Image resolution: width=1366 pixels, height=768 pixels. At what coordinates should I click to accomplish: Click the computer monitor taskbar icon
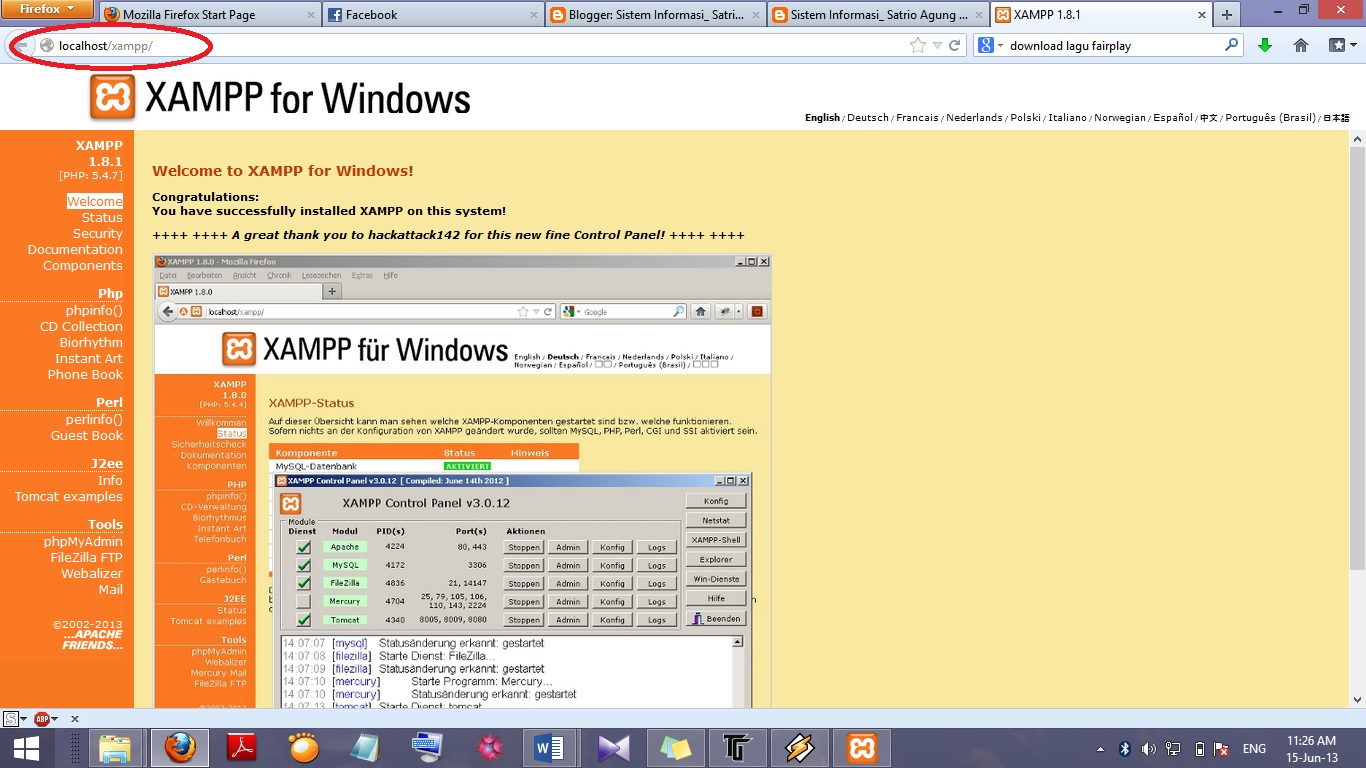[x=427, y=748]
